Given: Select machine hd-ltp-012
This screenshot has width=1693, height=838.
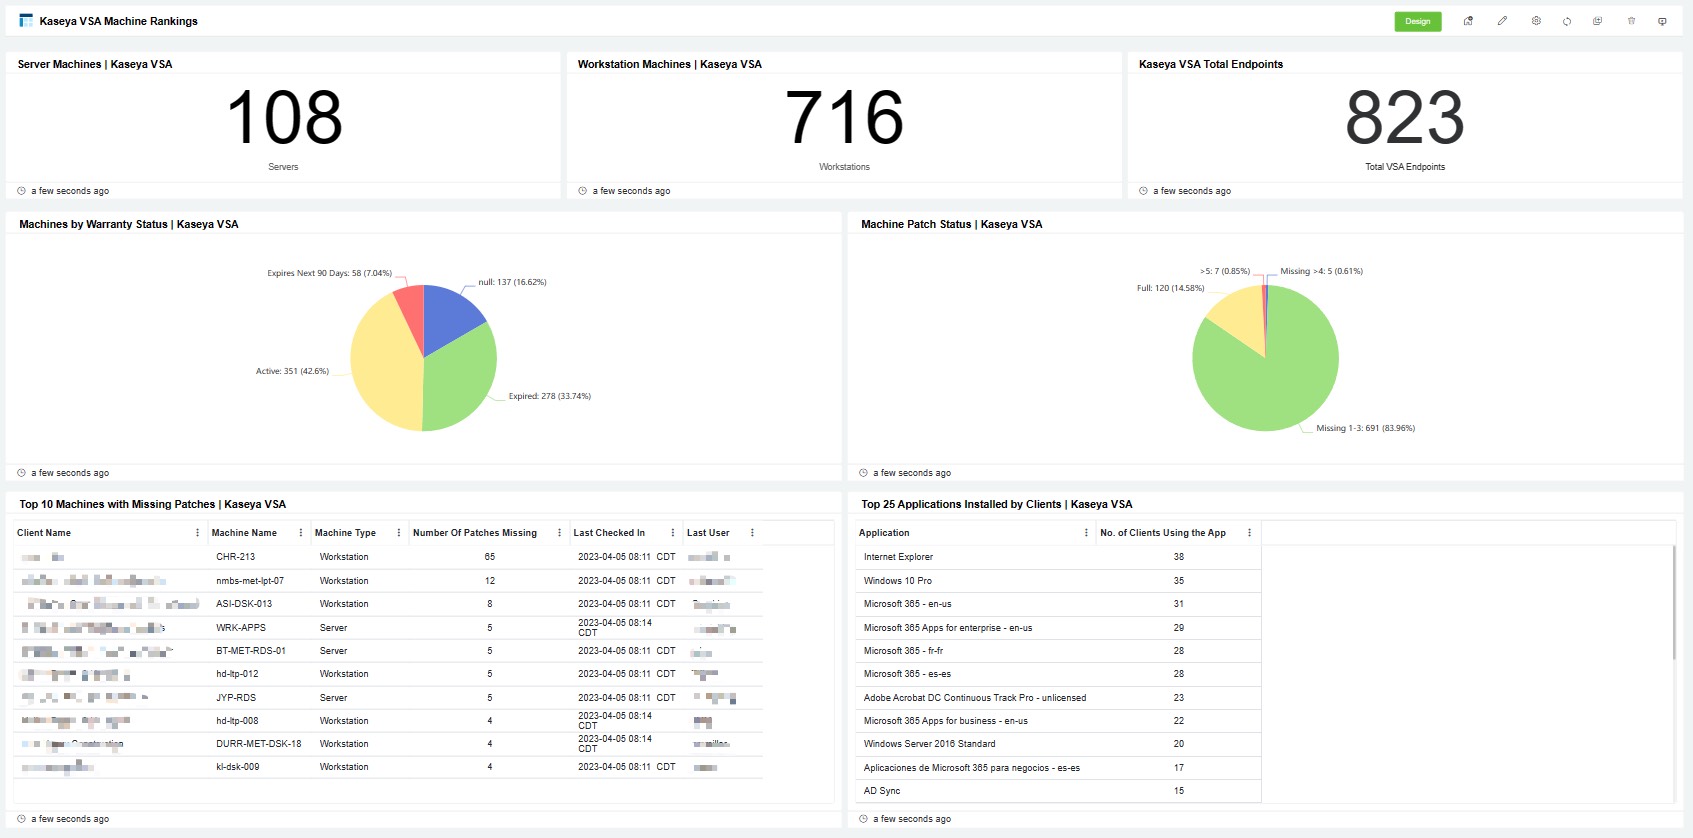Looking at the screenshot, I should (237, 674).
